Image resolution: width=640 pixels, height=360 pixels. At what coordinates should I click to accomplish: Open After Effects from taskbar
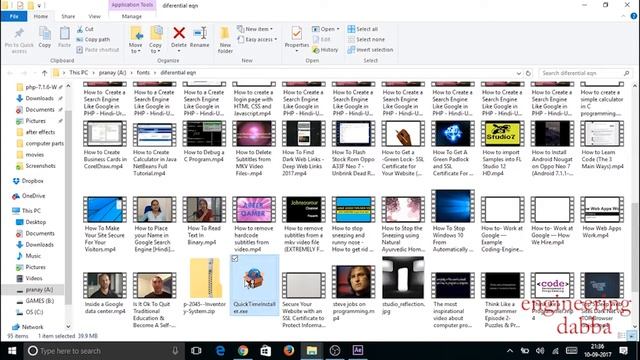point(358,351)
